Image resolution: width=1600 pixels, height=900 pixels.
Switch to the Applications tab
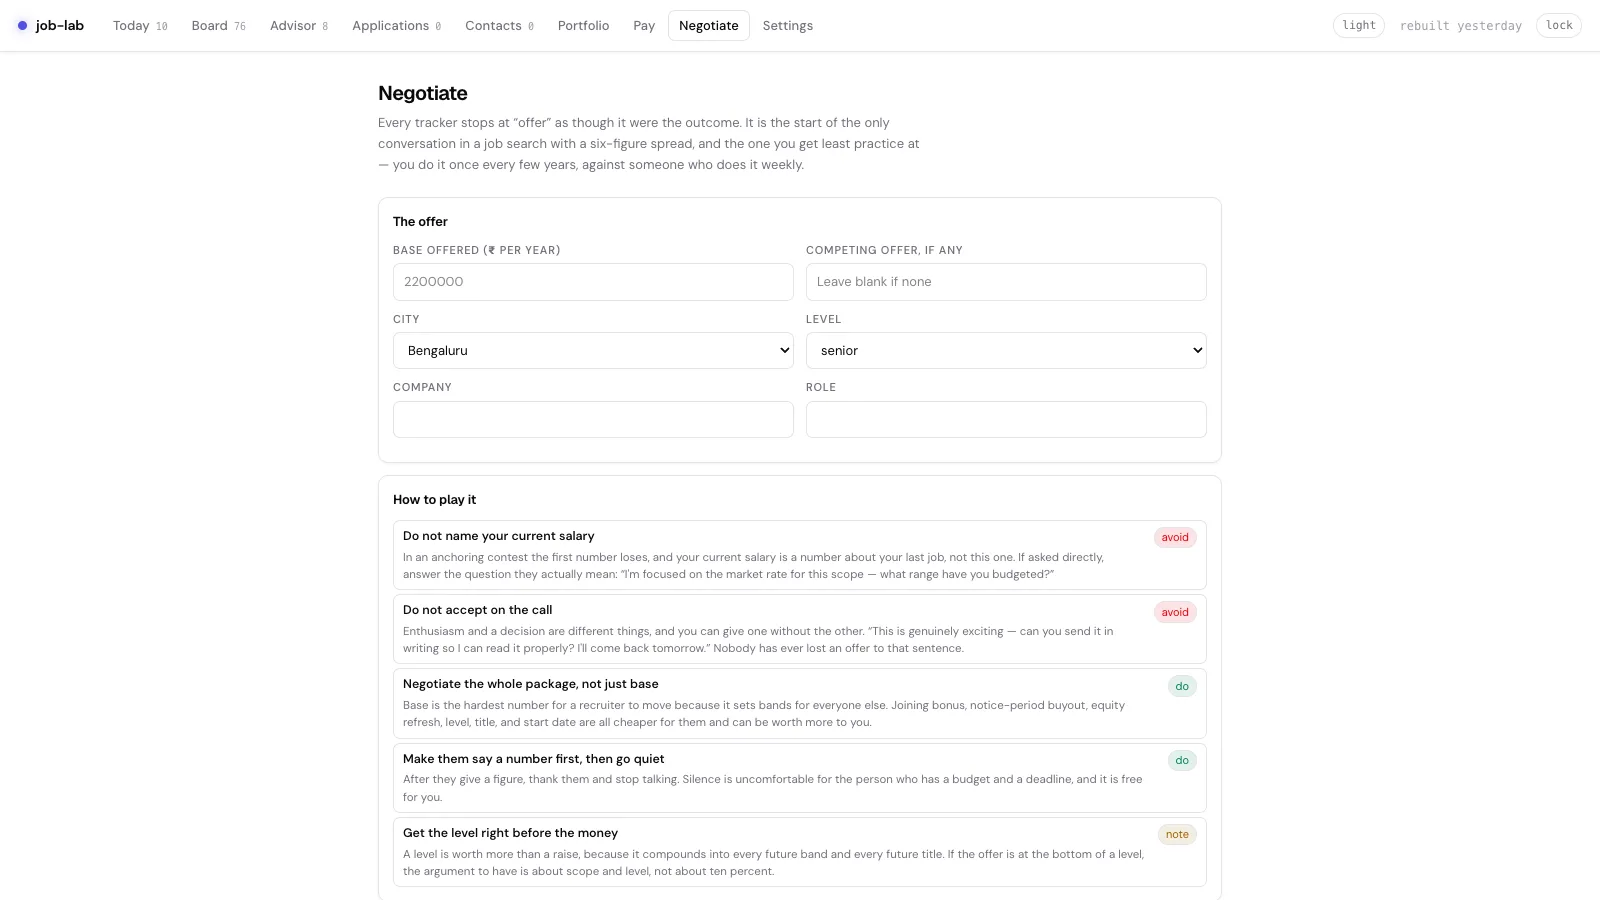tap(396, 26)
